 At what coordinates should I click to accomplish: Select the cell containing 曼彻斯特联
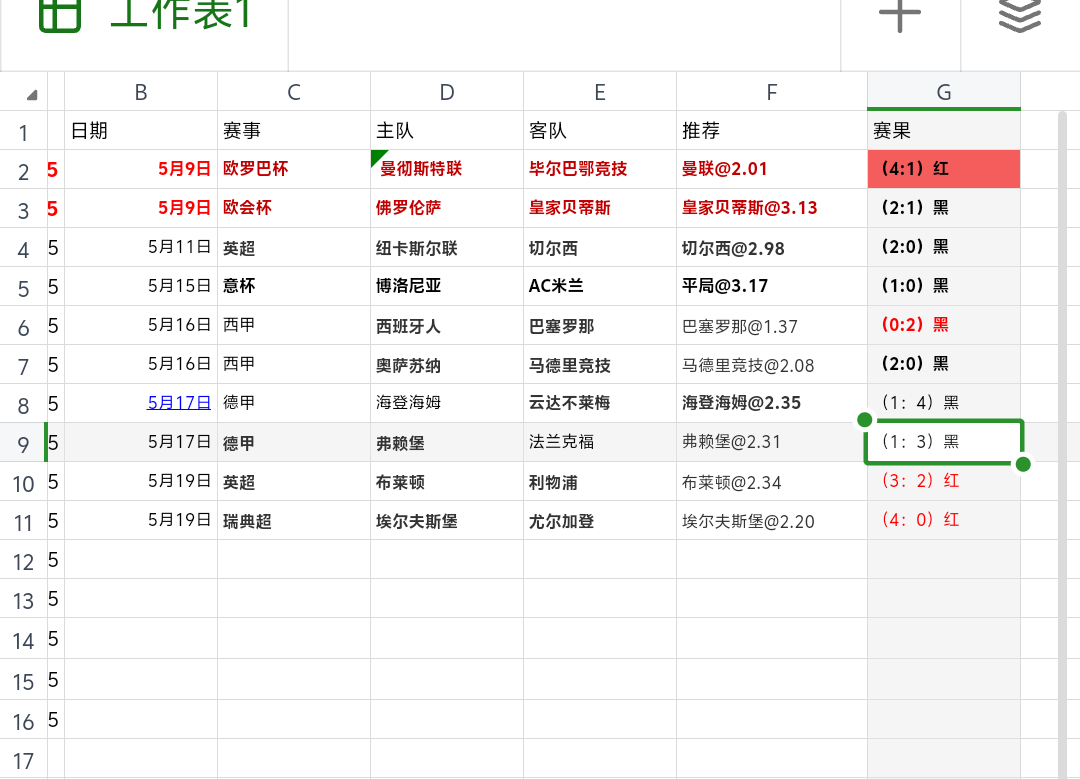pyautogui.click(x=446, y=169)
